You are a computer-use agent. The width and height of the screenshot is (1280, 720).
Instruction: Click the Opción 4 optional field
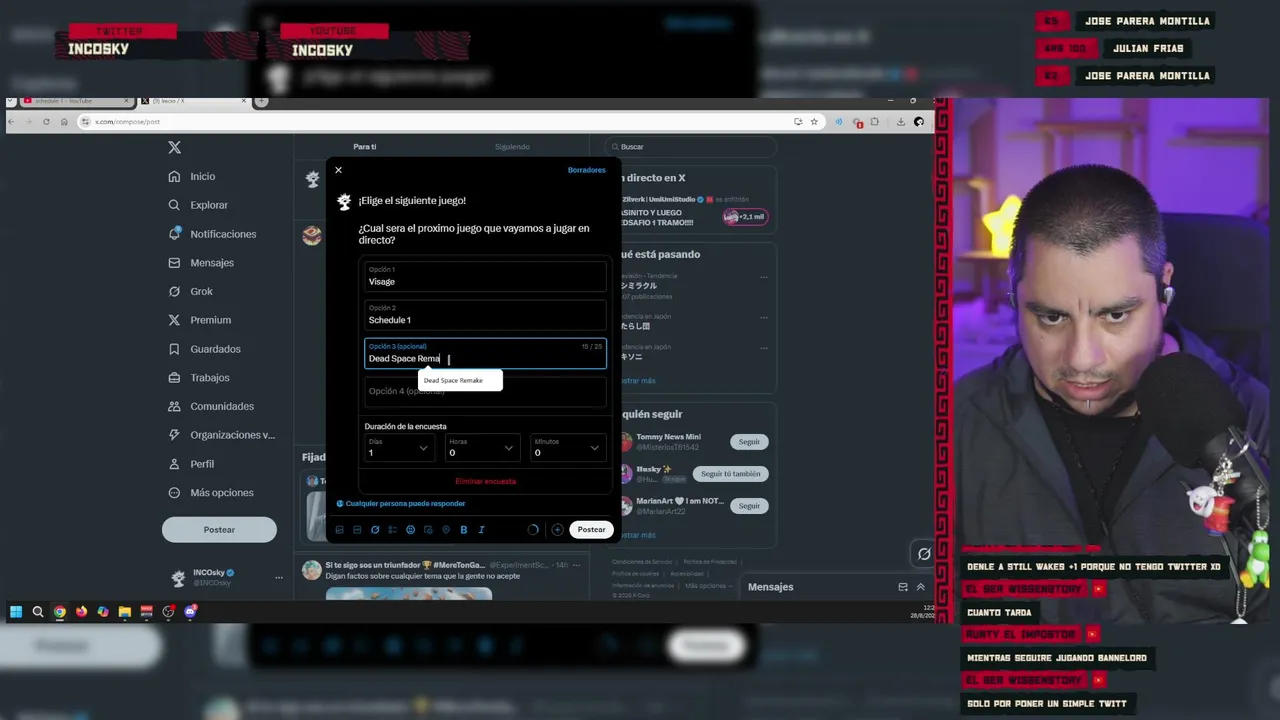(485, 391)
